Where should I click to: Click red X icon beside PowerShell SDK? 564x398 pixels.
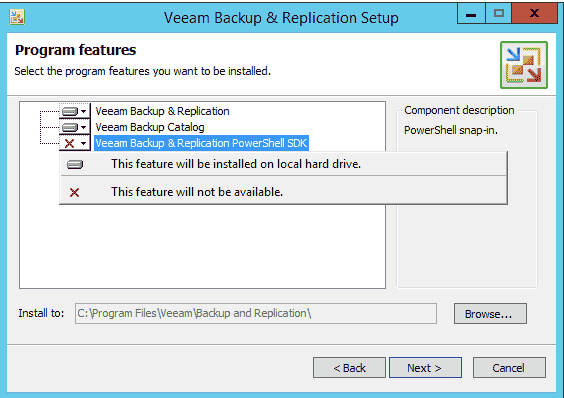click(69, 143)
